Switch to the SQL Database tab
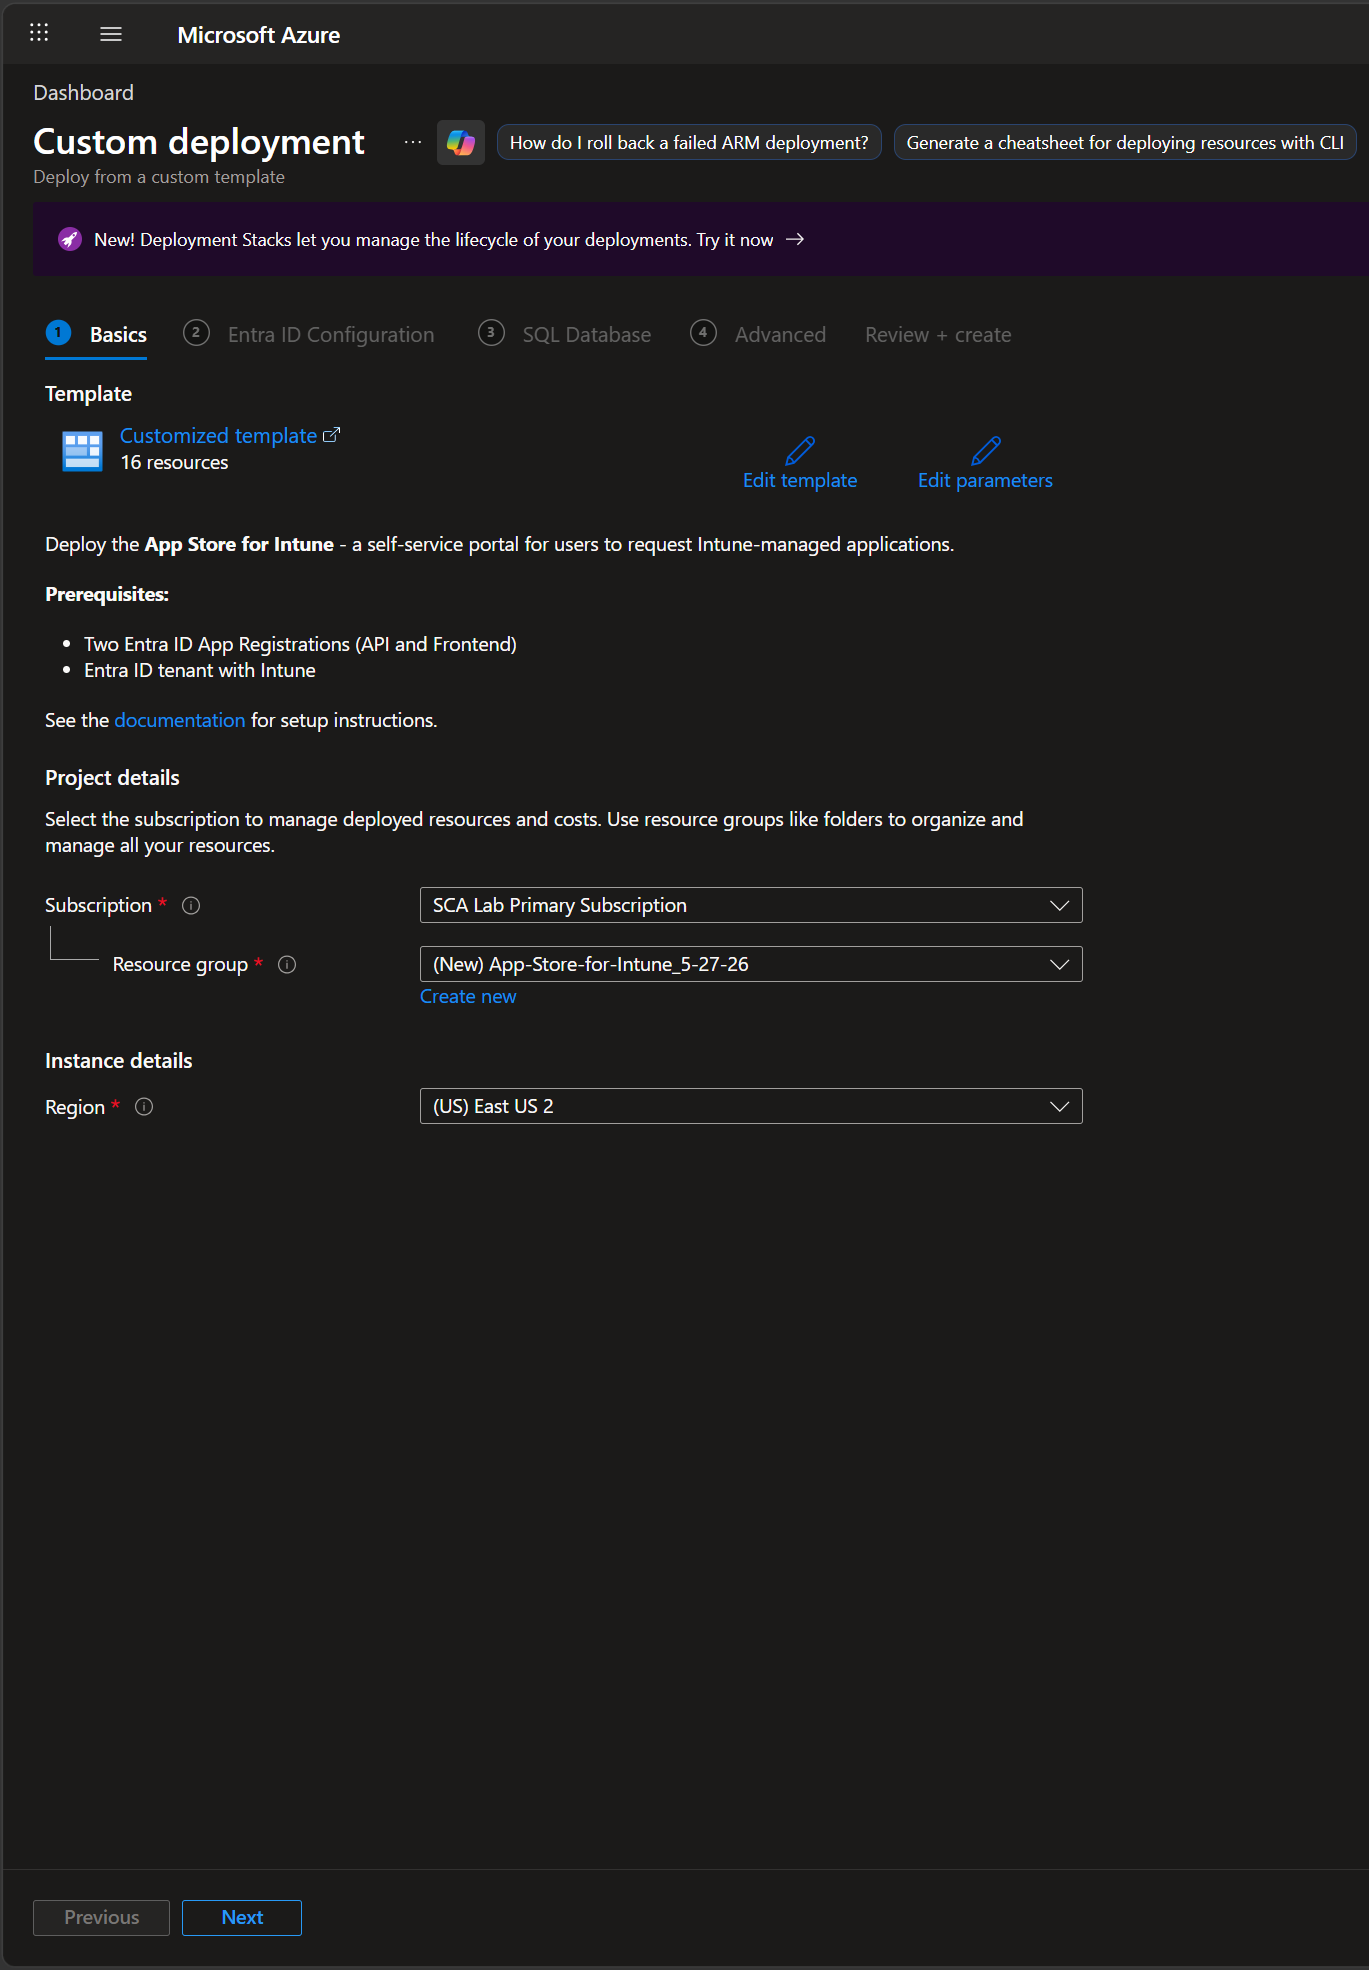 coord(587,335)
